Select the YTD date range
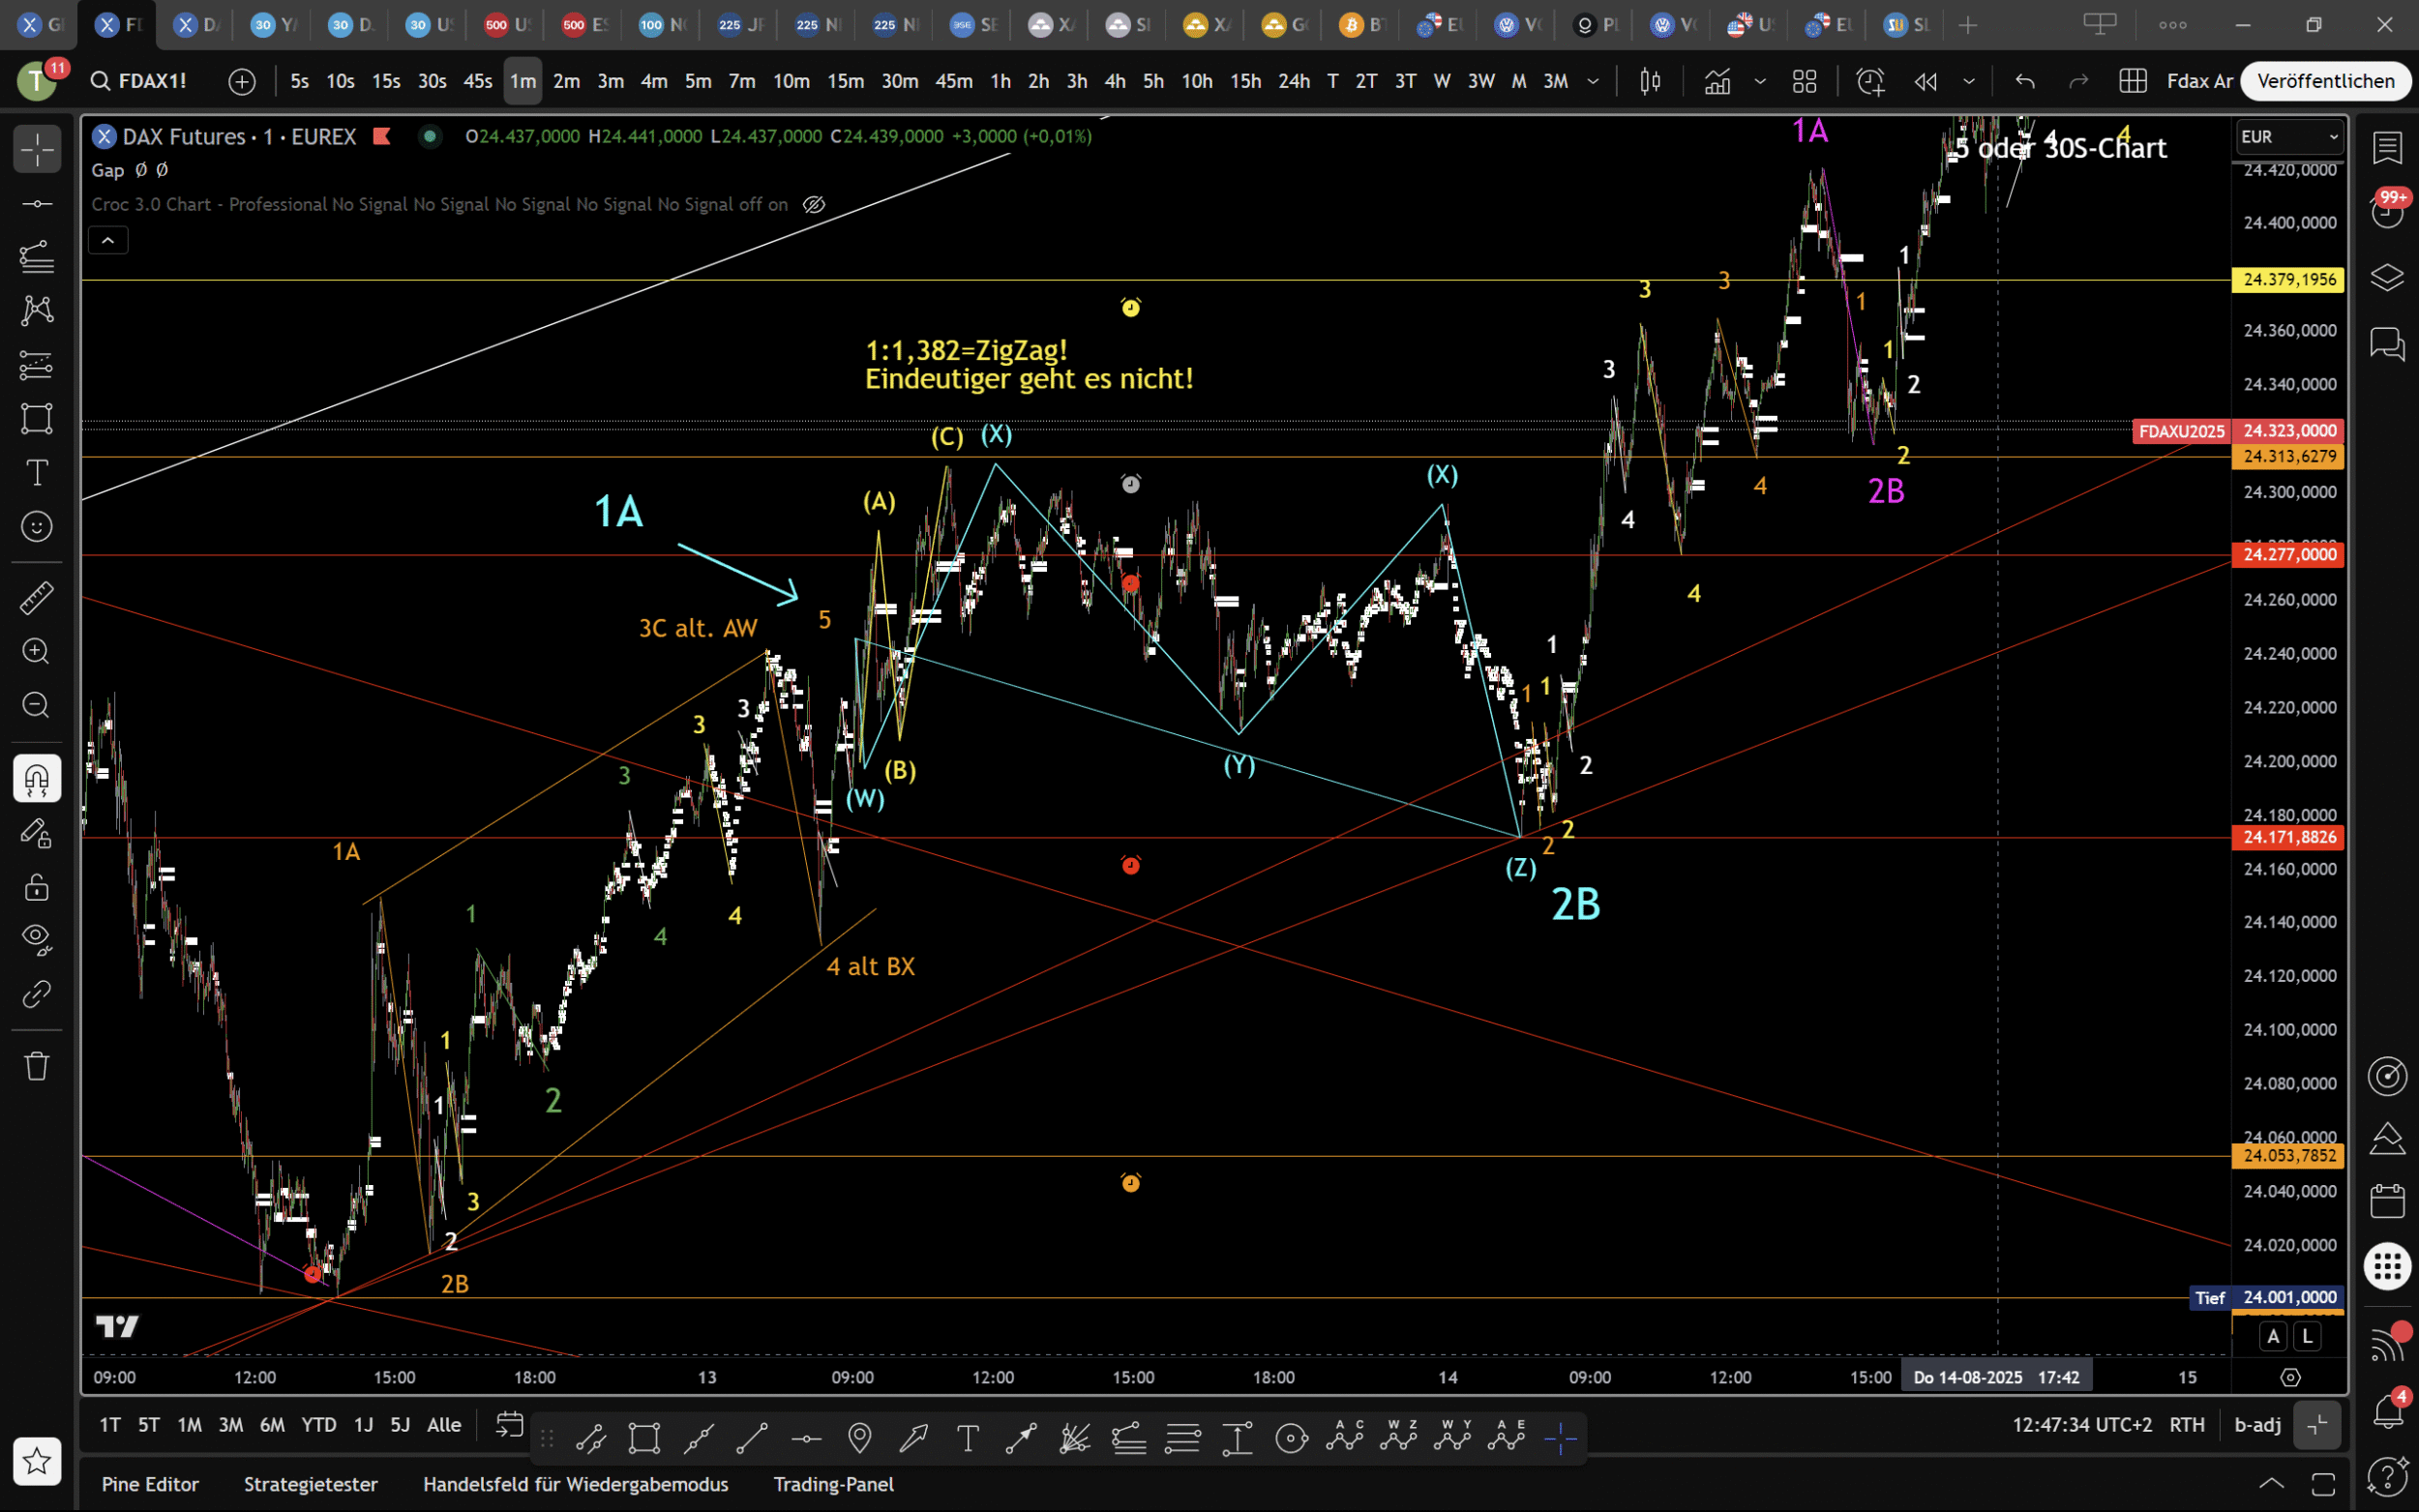Screen dimensions: 2419x1512 pos(319,1425)
